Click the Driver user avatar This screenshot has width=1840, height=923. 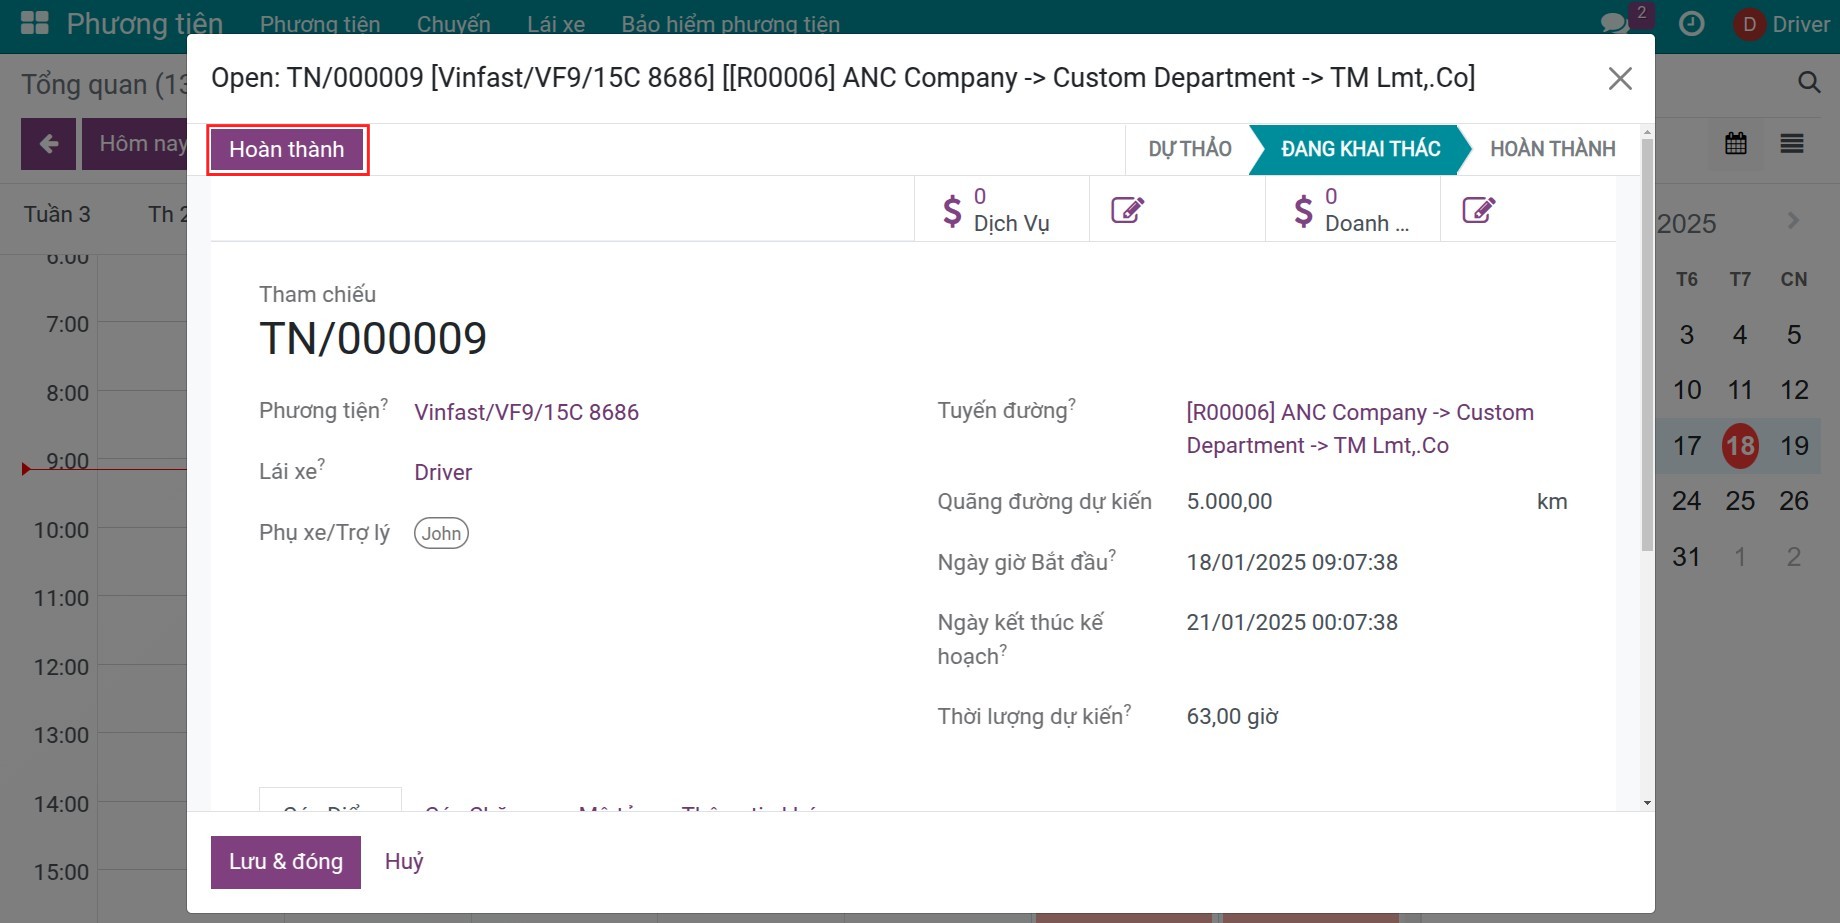(x=1749, y=24)
